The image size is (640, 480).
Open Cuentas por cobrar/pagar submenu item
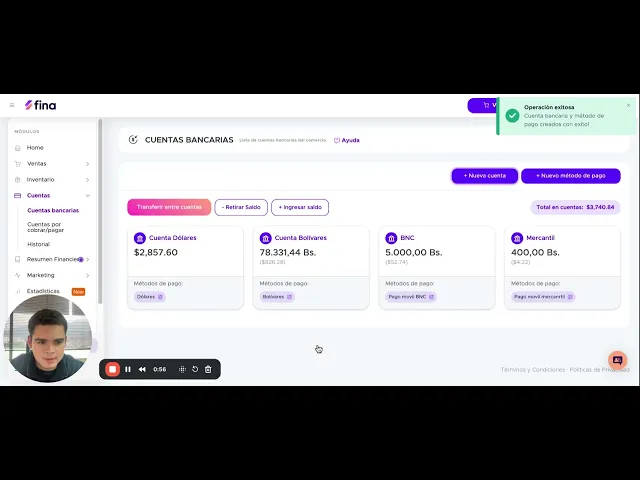pyautogui.click(x=45, y=227)
